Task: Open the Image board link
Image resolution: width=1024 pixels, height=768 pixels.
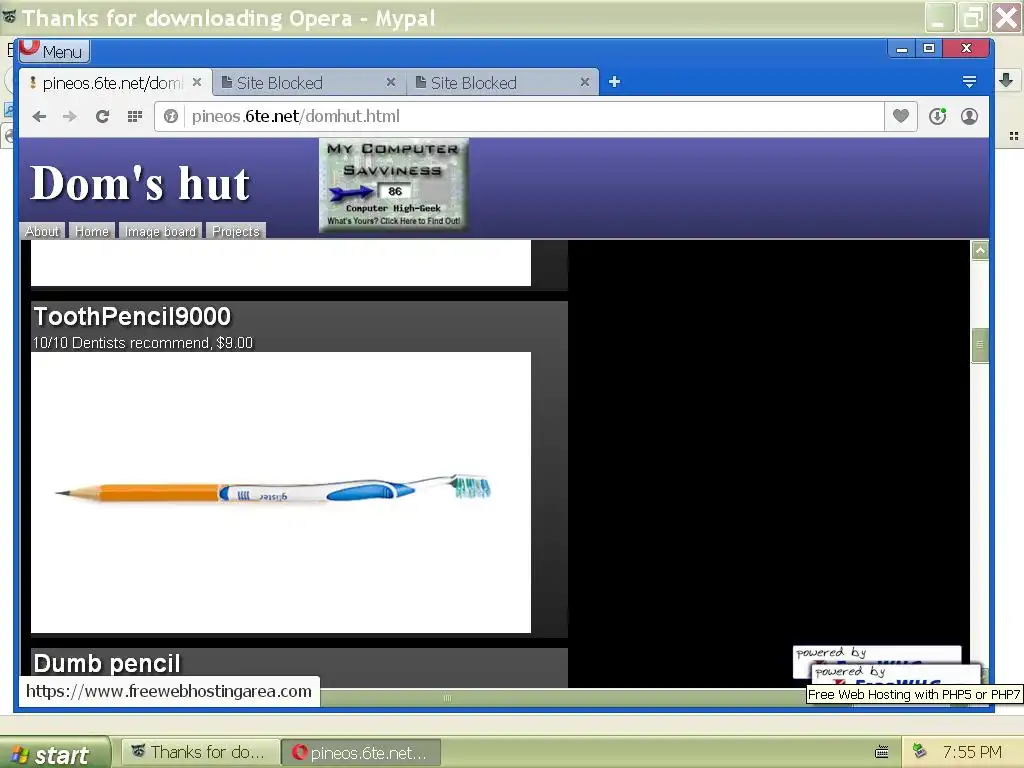Action: coord(160,231)
